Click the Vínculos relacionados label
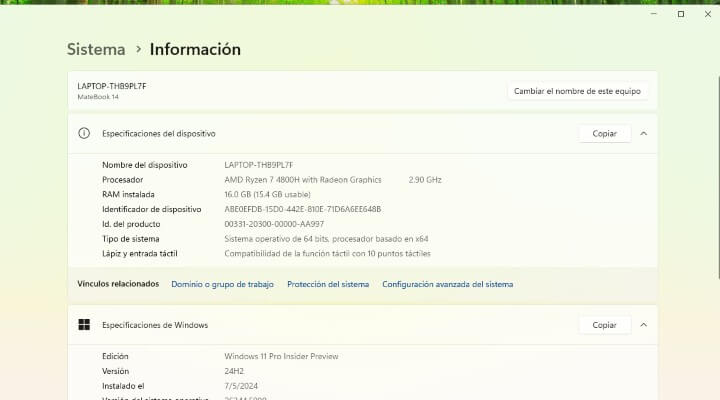 [x=118, y=284]
